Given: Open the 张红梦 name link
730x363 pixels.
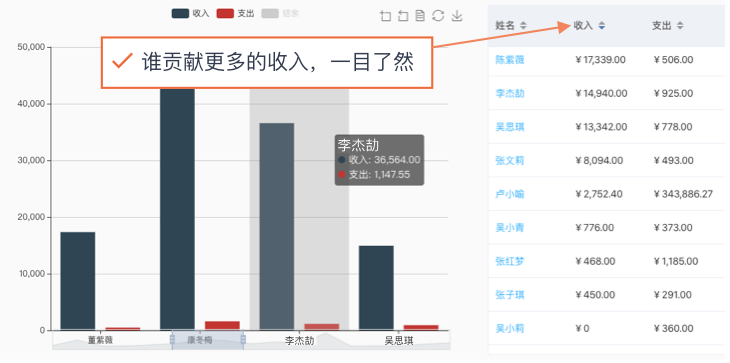Looking at the screenshot, I should [510, 262].
